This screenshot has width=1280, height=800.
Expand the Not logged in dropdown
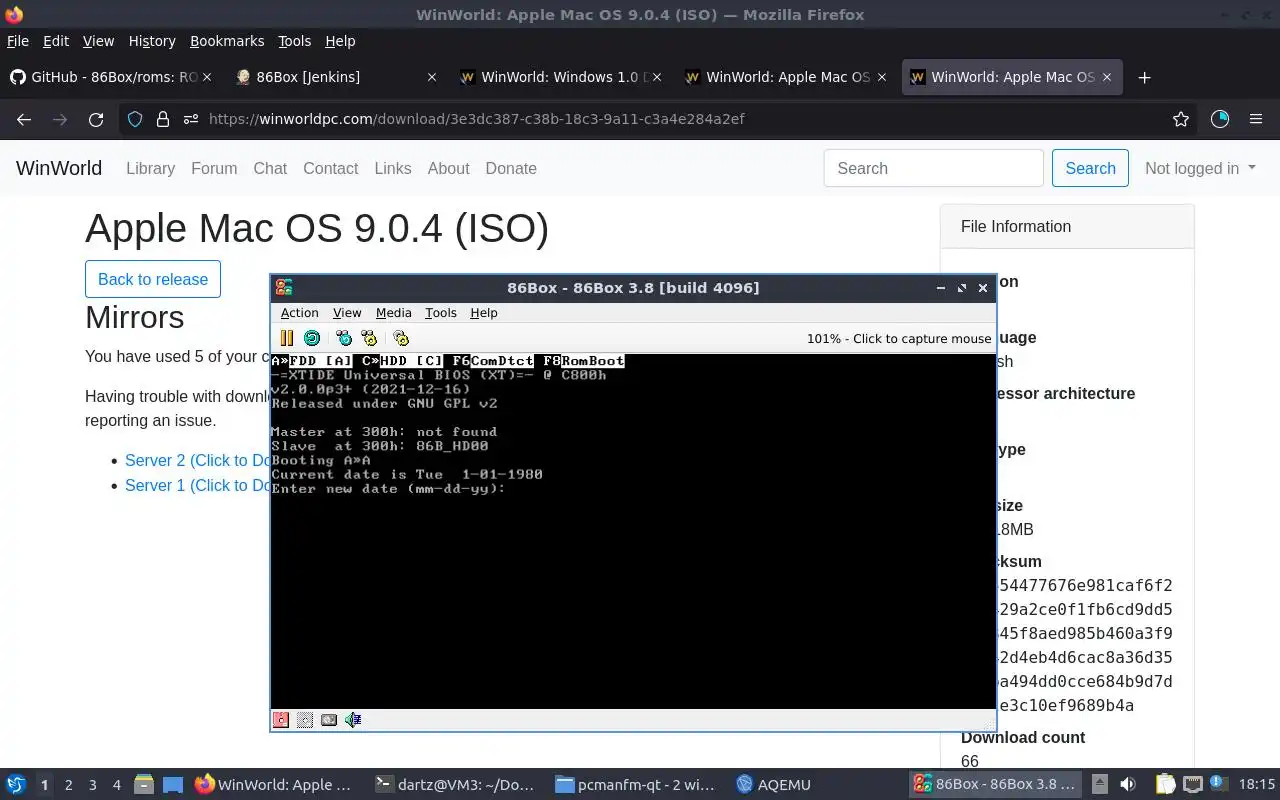point(1200,168)
